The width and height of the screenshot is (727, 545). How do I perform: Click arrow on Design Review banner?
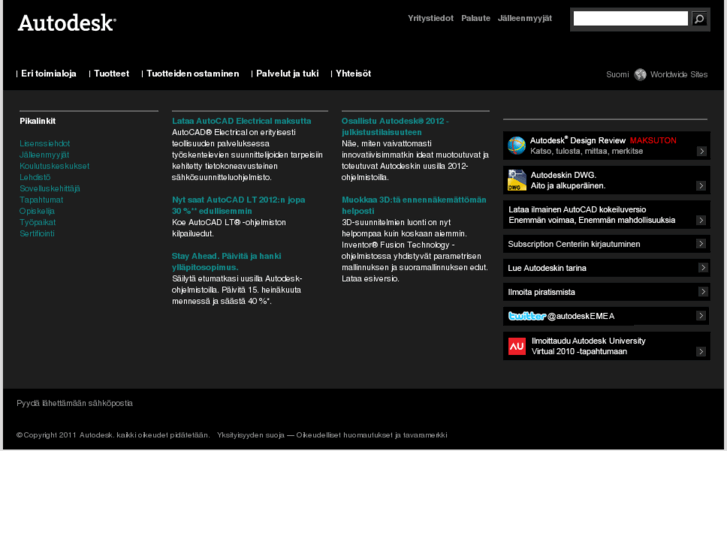[x=701, y=151]
